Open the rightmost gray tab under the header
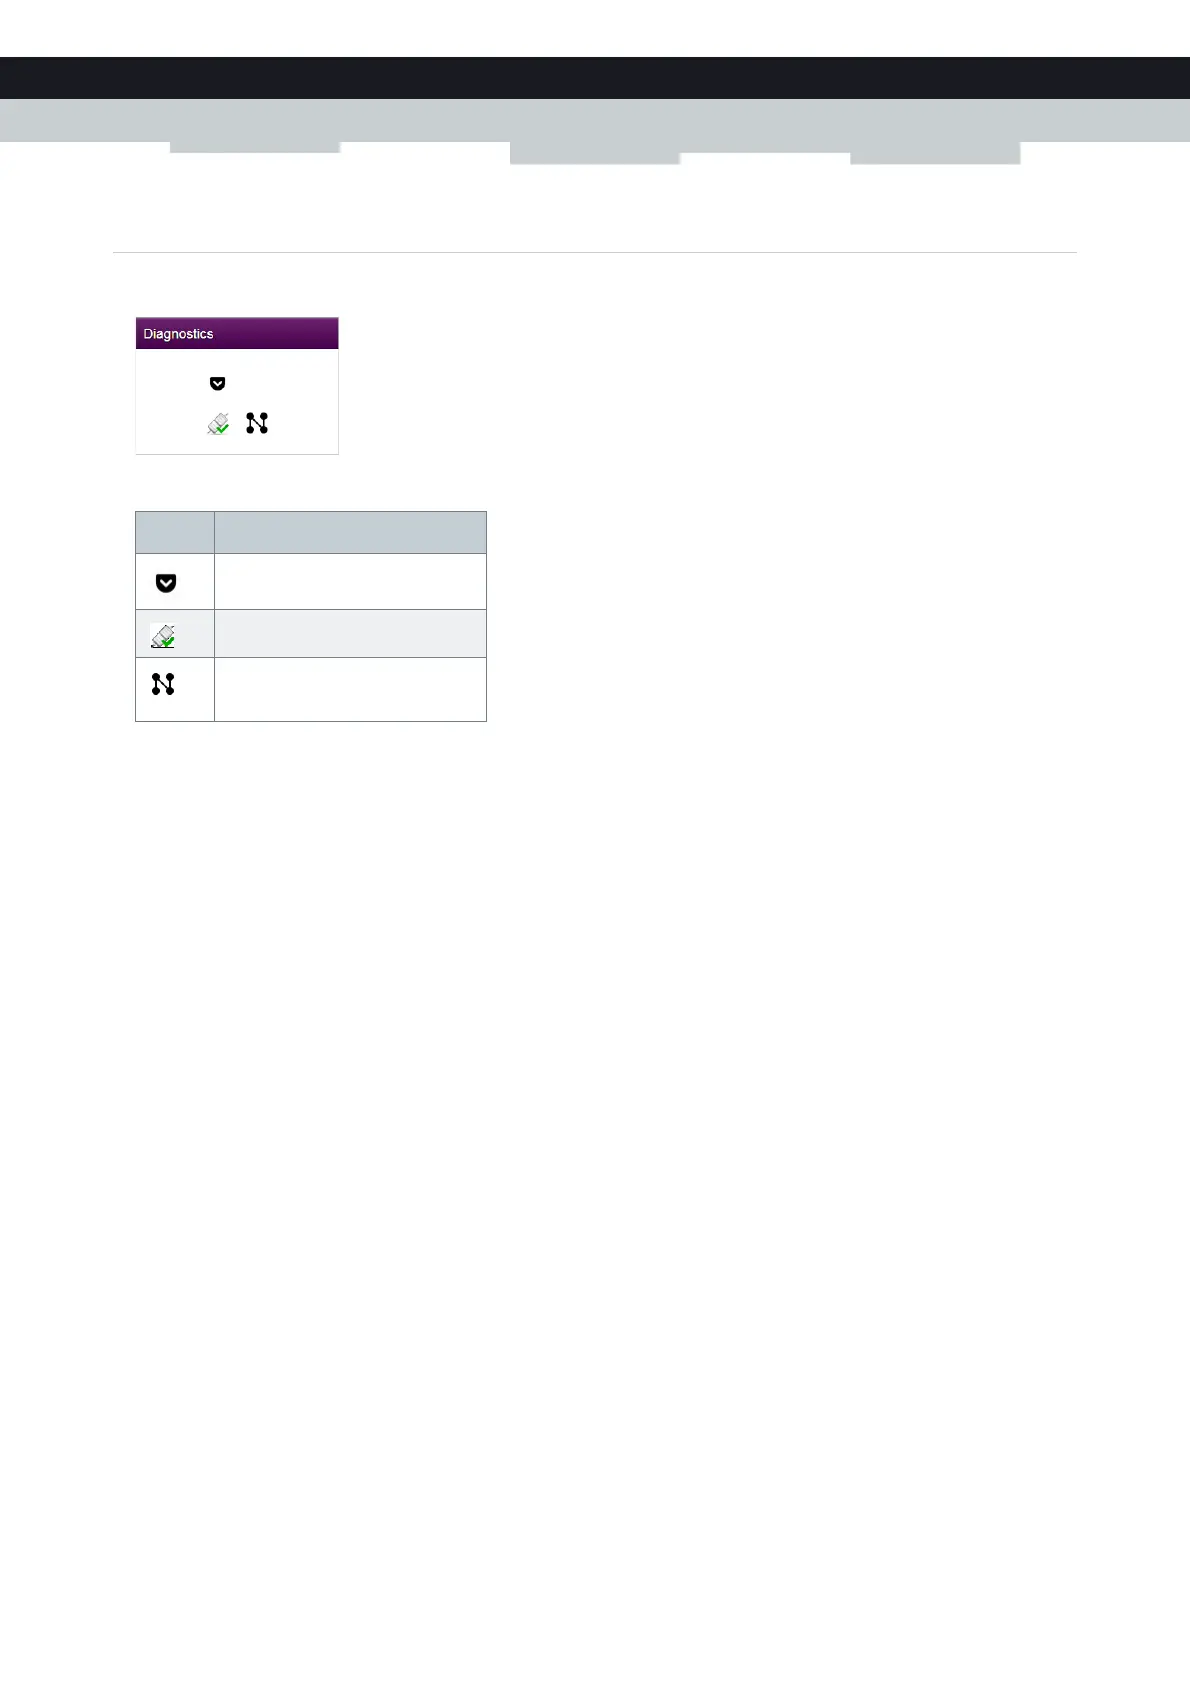1190x1684 pixels. (x=935, y=152)
